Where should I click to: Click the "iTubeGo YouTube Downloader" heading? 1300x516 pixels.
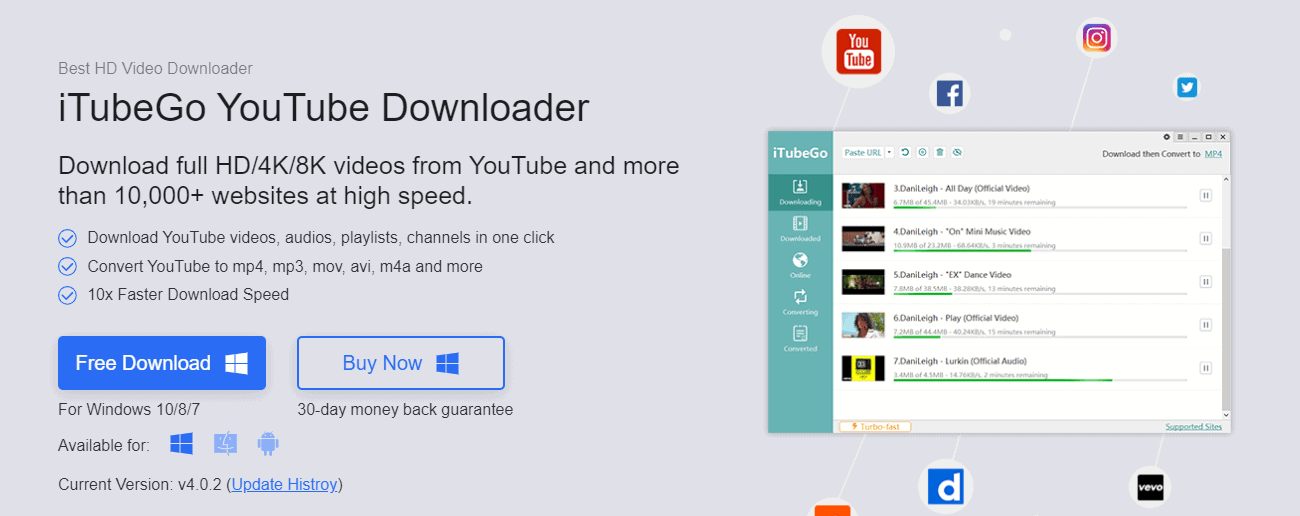point(324,108)
